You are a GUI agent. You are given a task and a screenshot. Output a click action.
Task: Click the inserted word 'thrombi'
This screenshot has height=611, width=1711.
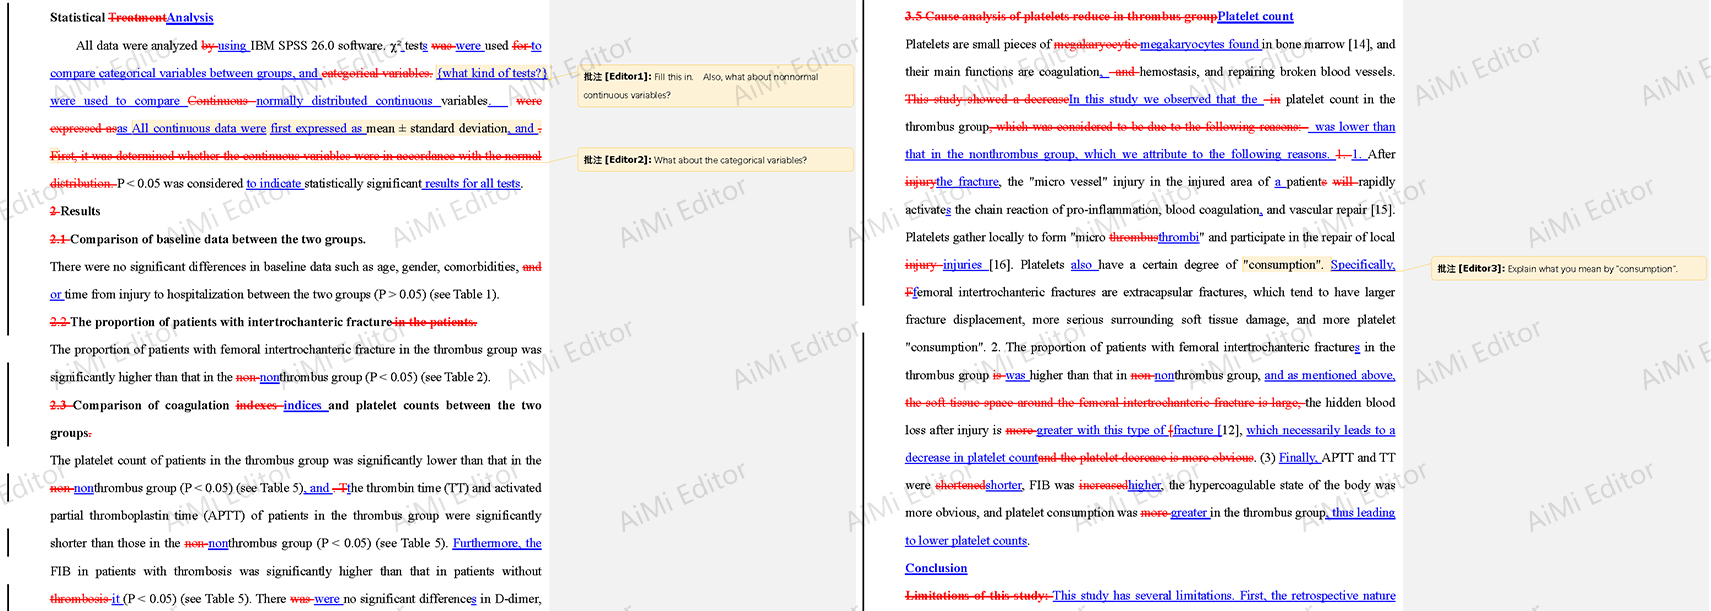(x=1178, y=237)
